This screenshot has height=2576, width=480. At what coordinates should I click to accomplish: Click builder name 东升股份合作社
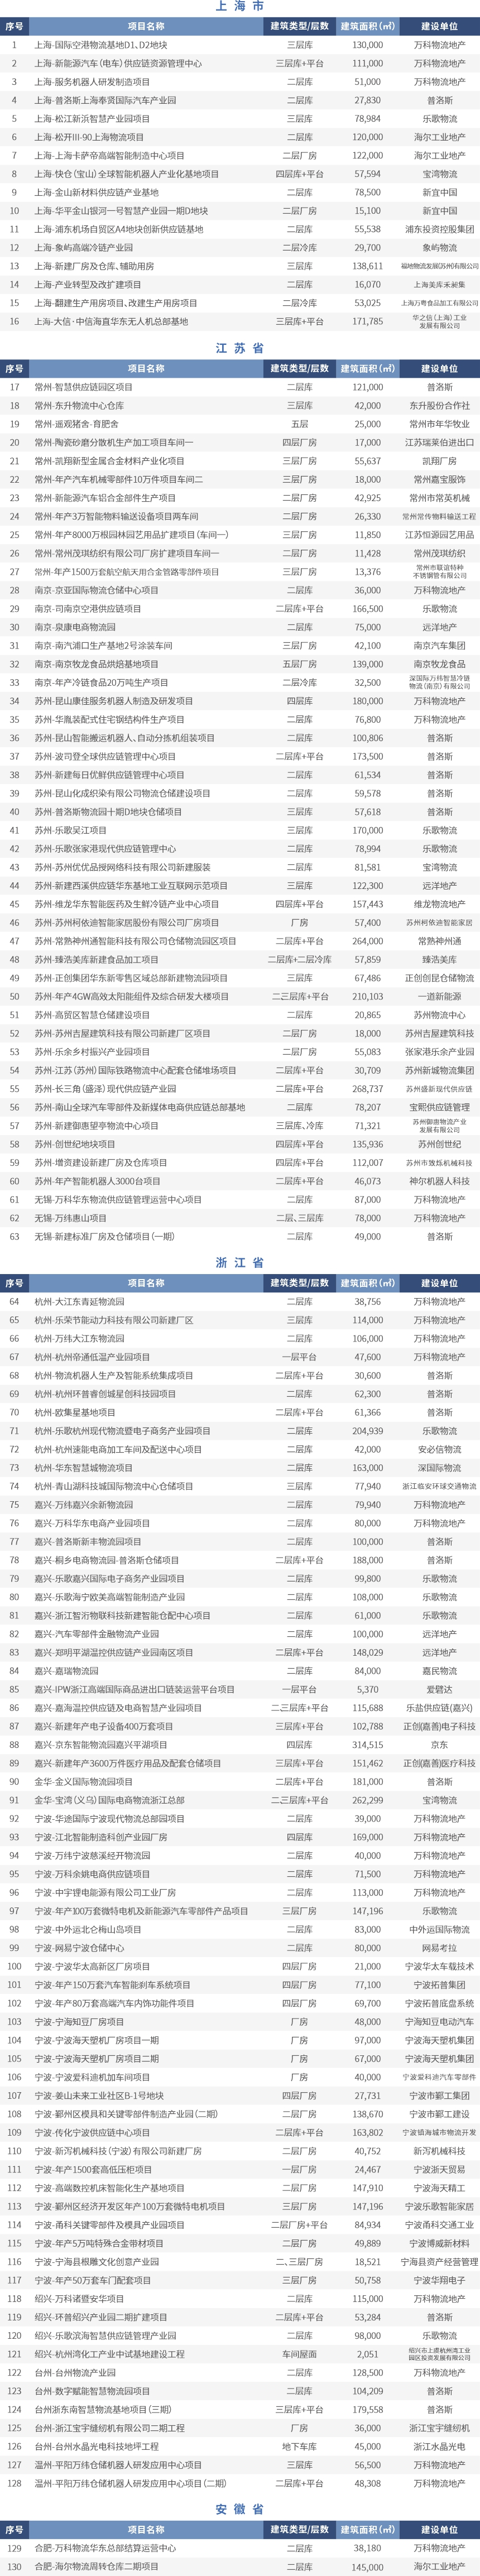click(x=439, y=405)
